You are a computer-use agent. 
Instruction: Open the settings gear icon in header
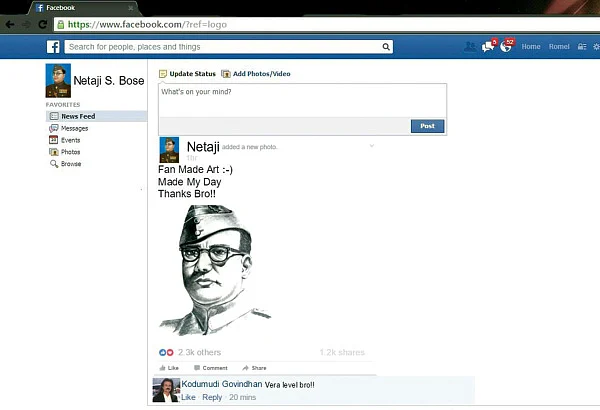596,47
